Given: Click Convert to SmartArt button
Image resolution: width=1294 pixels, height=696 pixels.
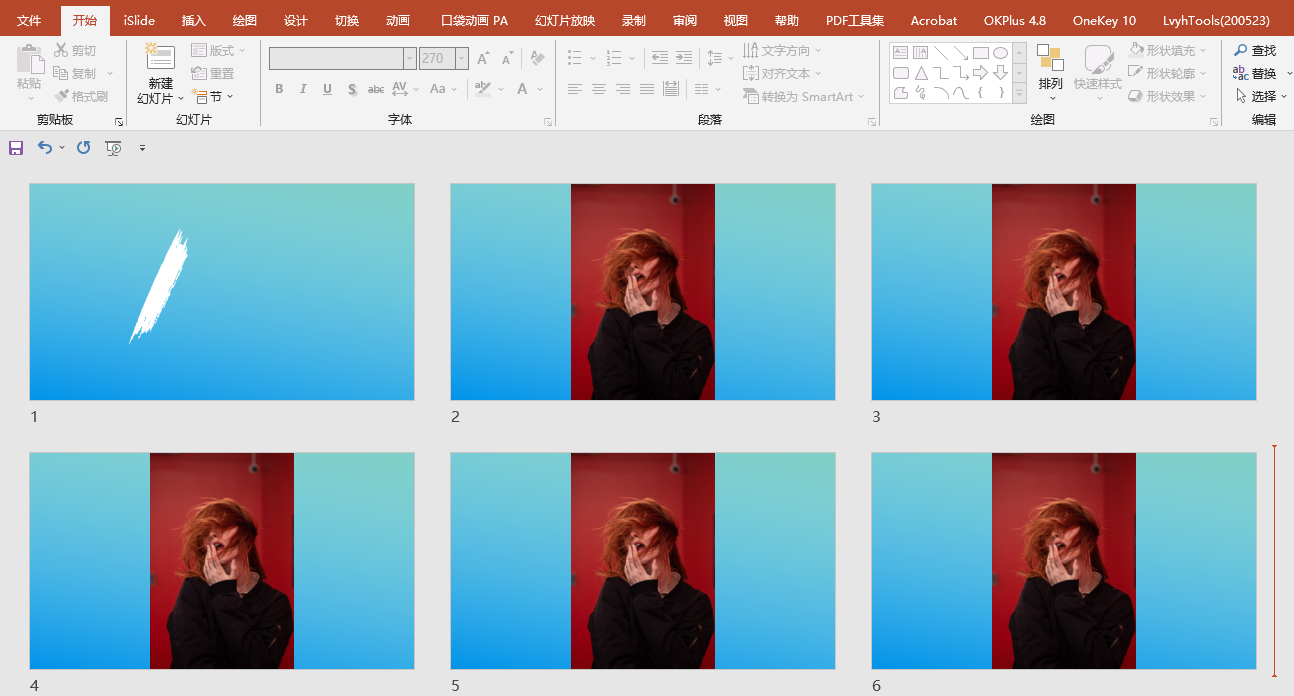Looking at the screenshot, I should point(804,96).
